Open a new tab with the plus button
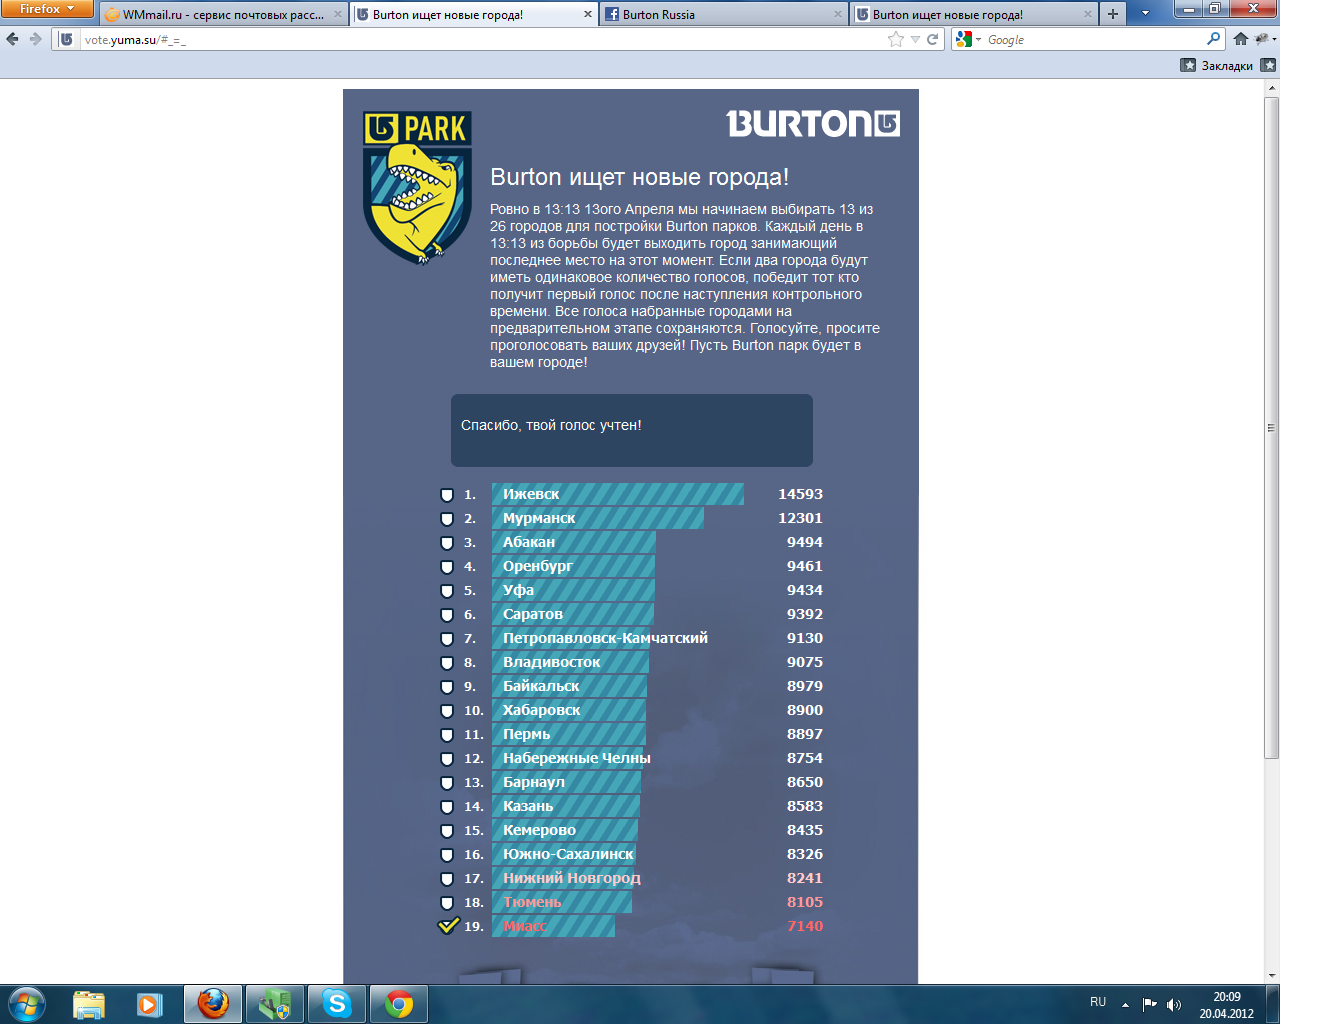 1112,14
